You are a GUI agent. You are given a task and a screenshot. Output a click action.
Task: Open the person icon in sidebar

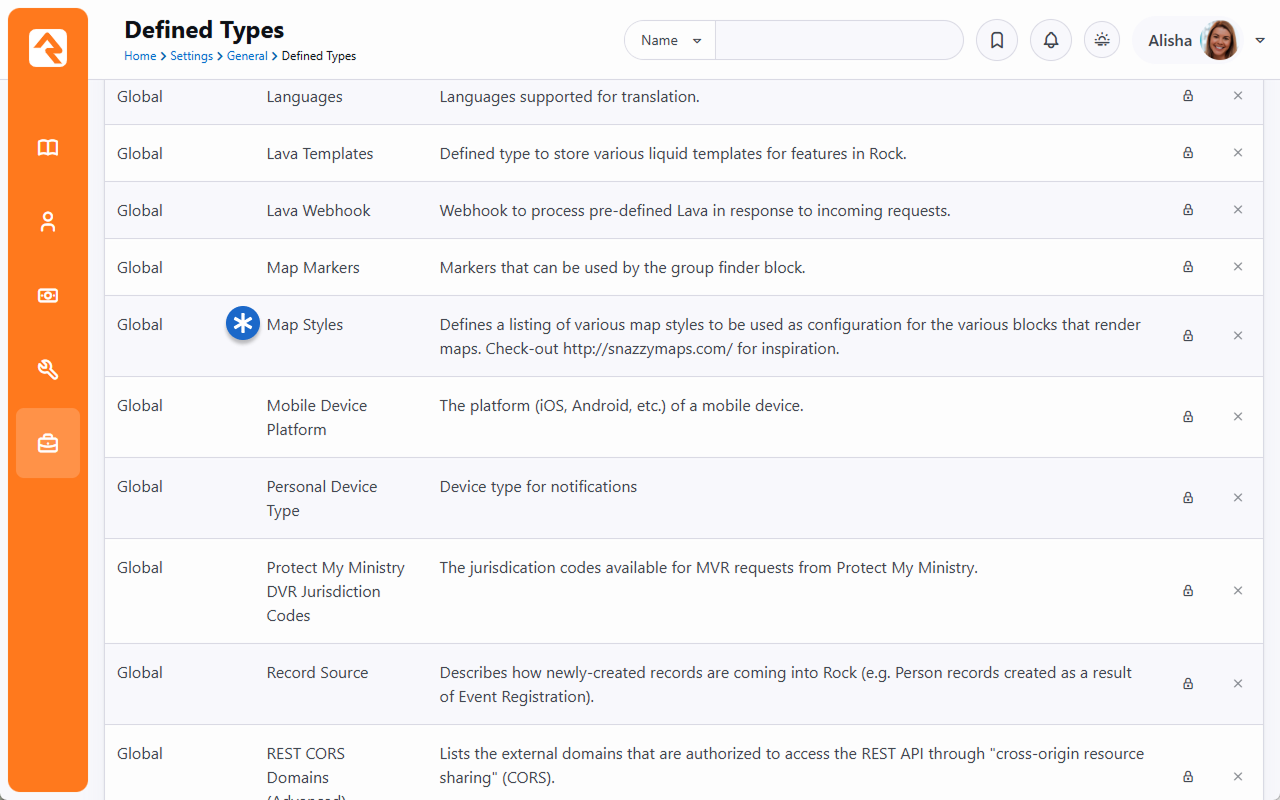pyautogui.click(x=48, y=222)
